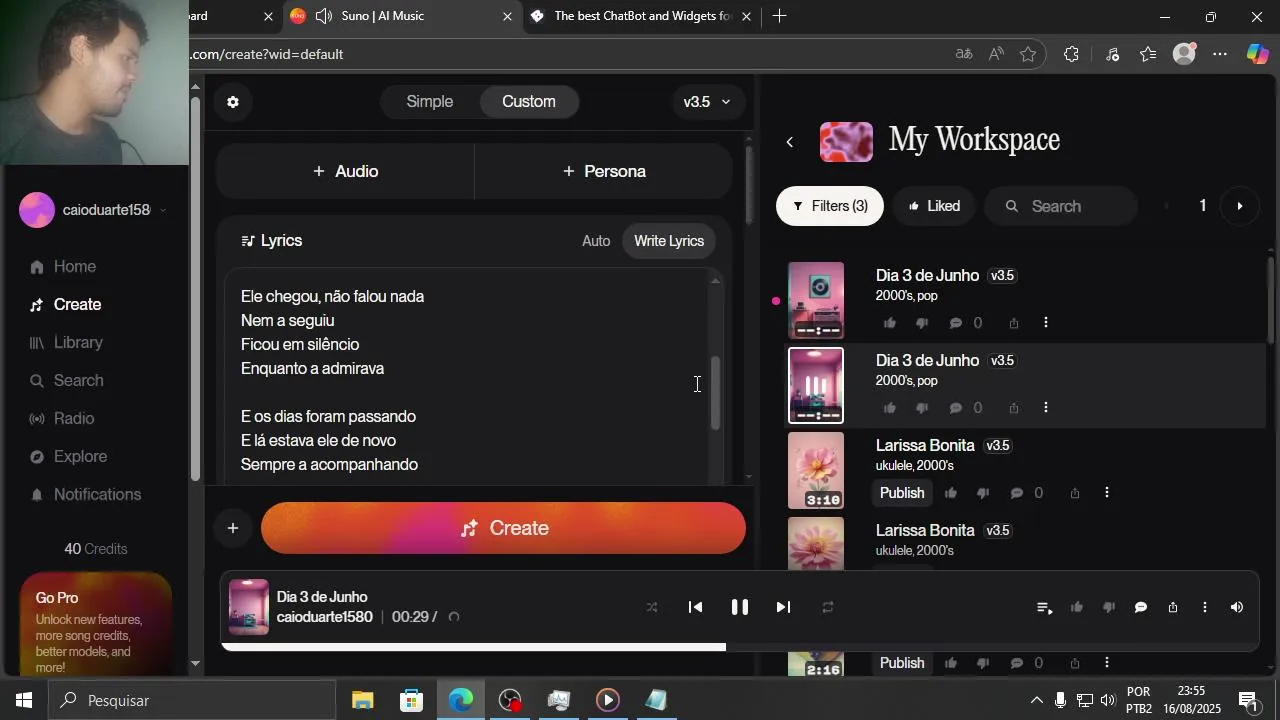The image size is (1280, 720).
Task: Click inside the lyrics text area
Action: tap(465, 378)
